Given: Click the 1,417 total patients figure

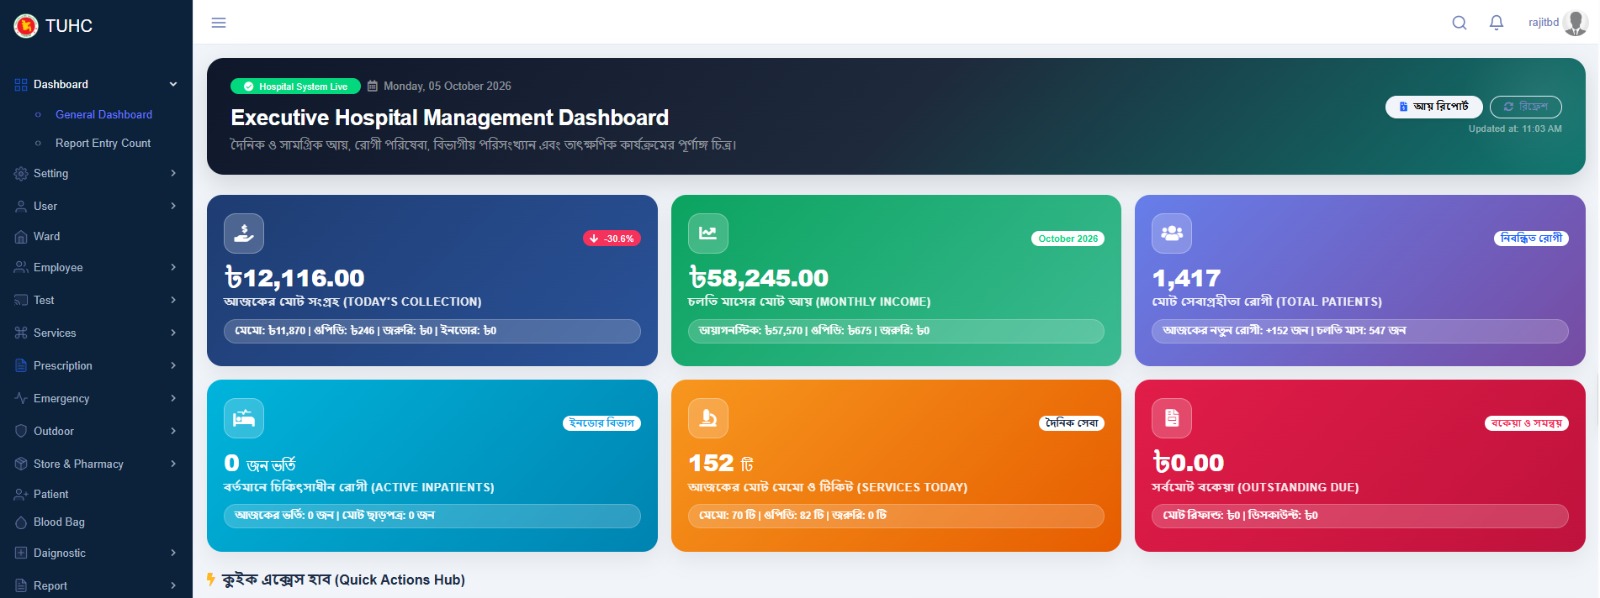Looking at the screenshot, I should (1187, 278).
